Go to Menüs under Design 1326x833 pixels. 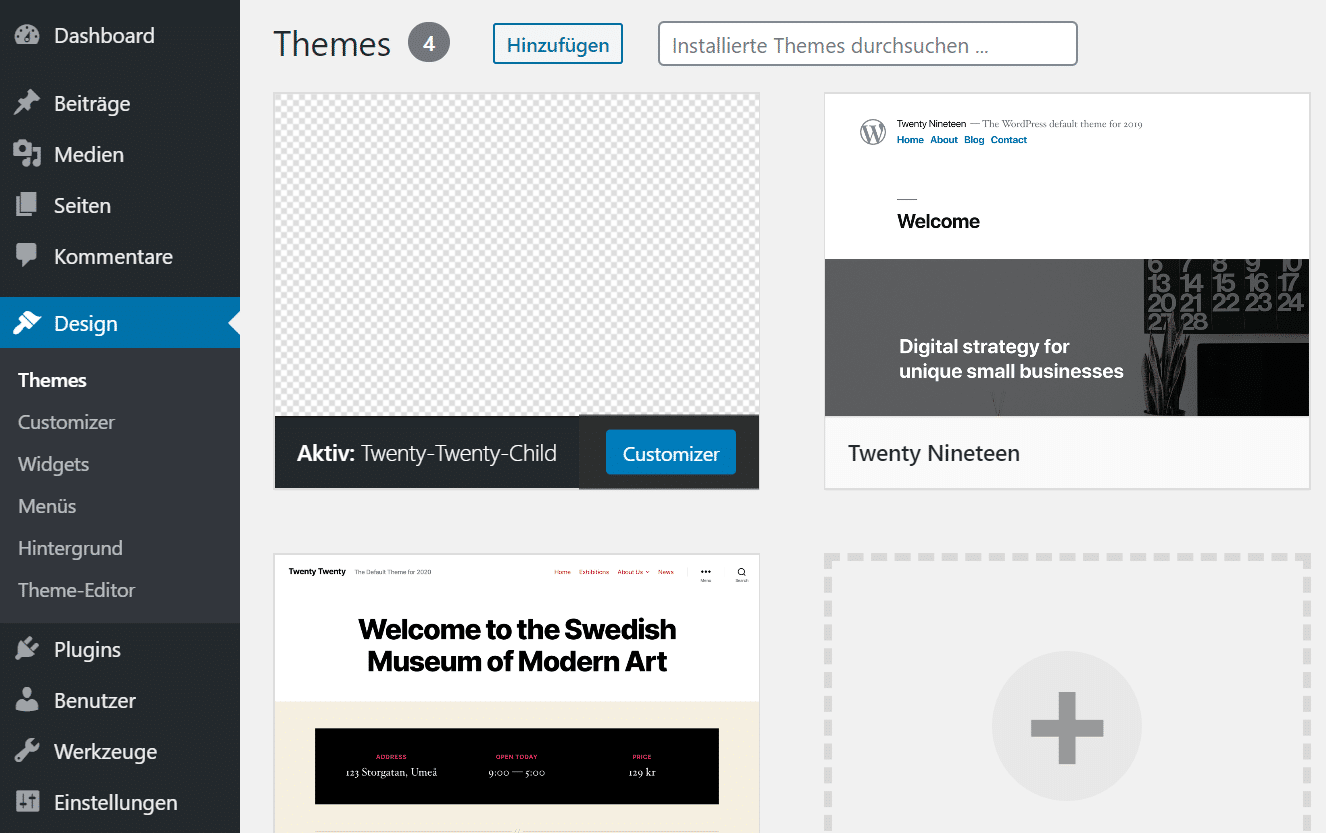[x=47, y=506]
